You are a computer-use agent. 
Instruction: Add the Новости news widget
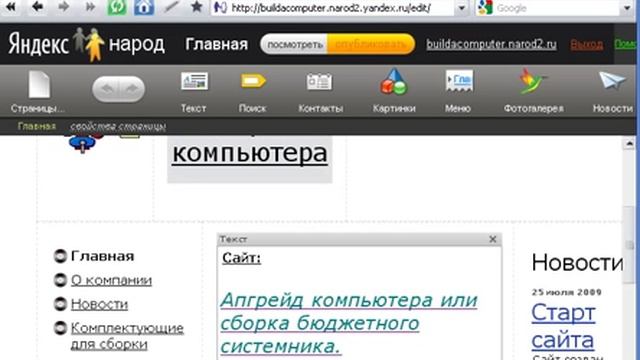coord(613,91)
